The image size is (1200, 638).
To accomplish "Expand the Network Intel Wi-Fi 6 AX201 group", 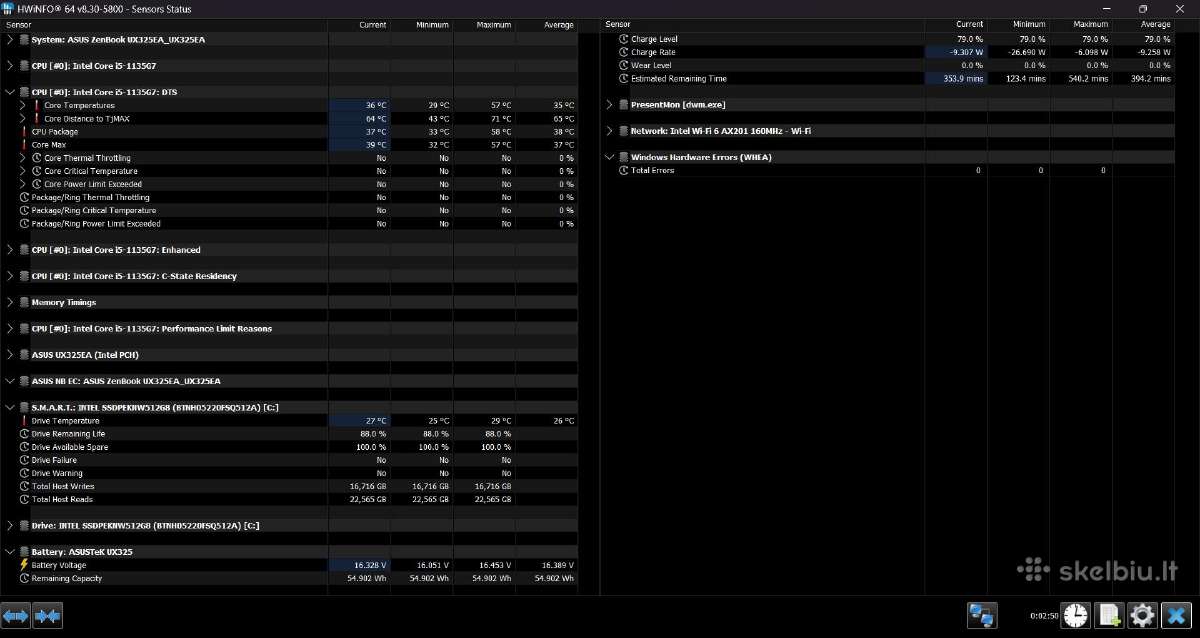I will [610, 130].
